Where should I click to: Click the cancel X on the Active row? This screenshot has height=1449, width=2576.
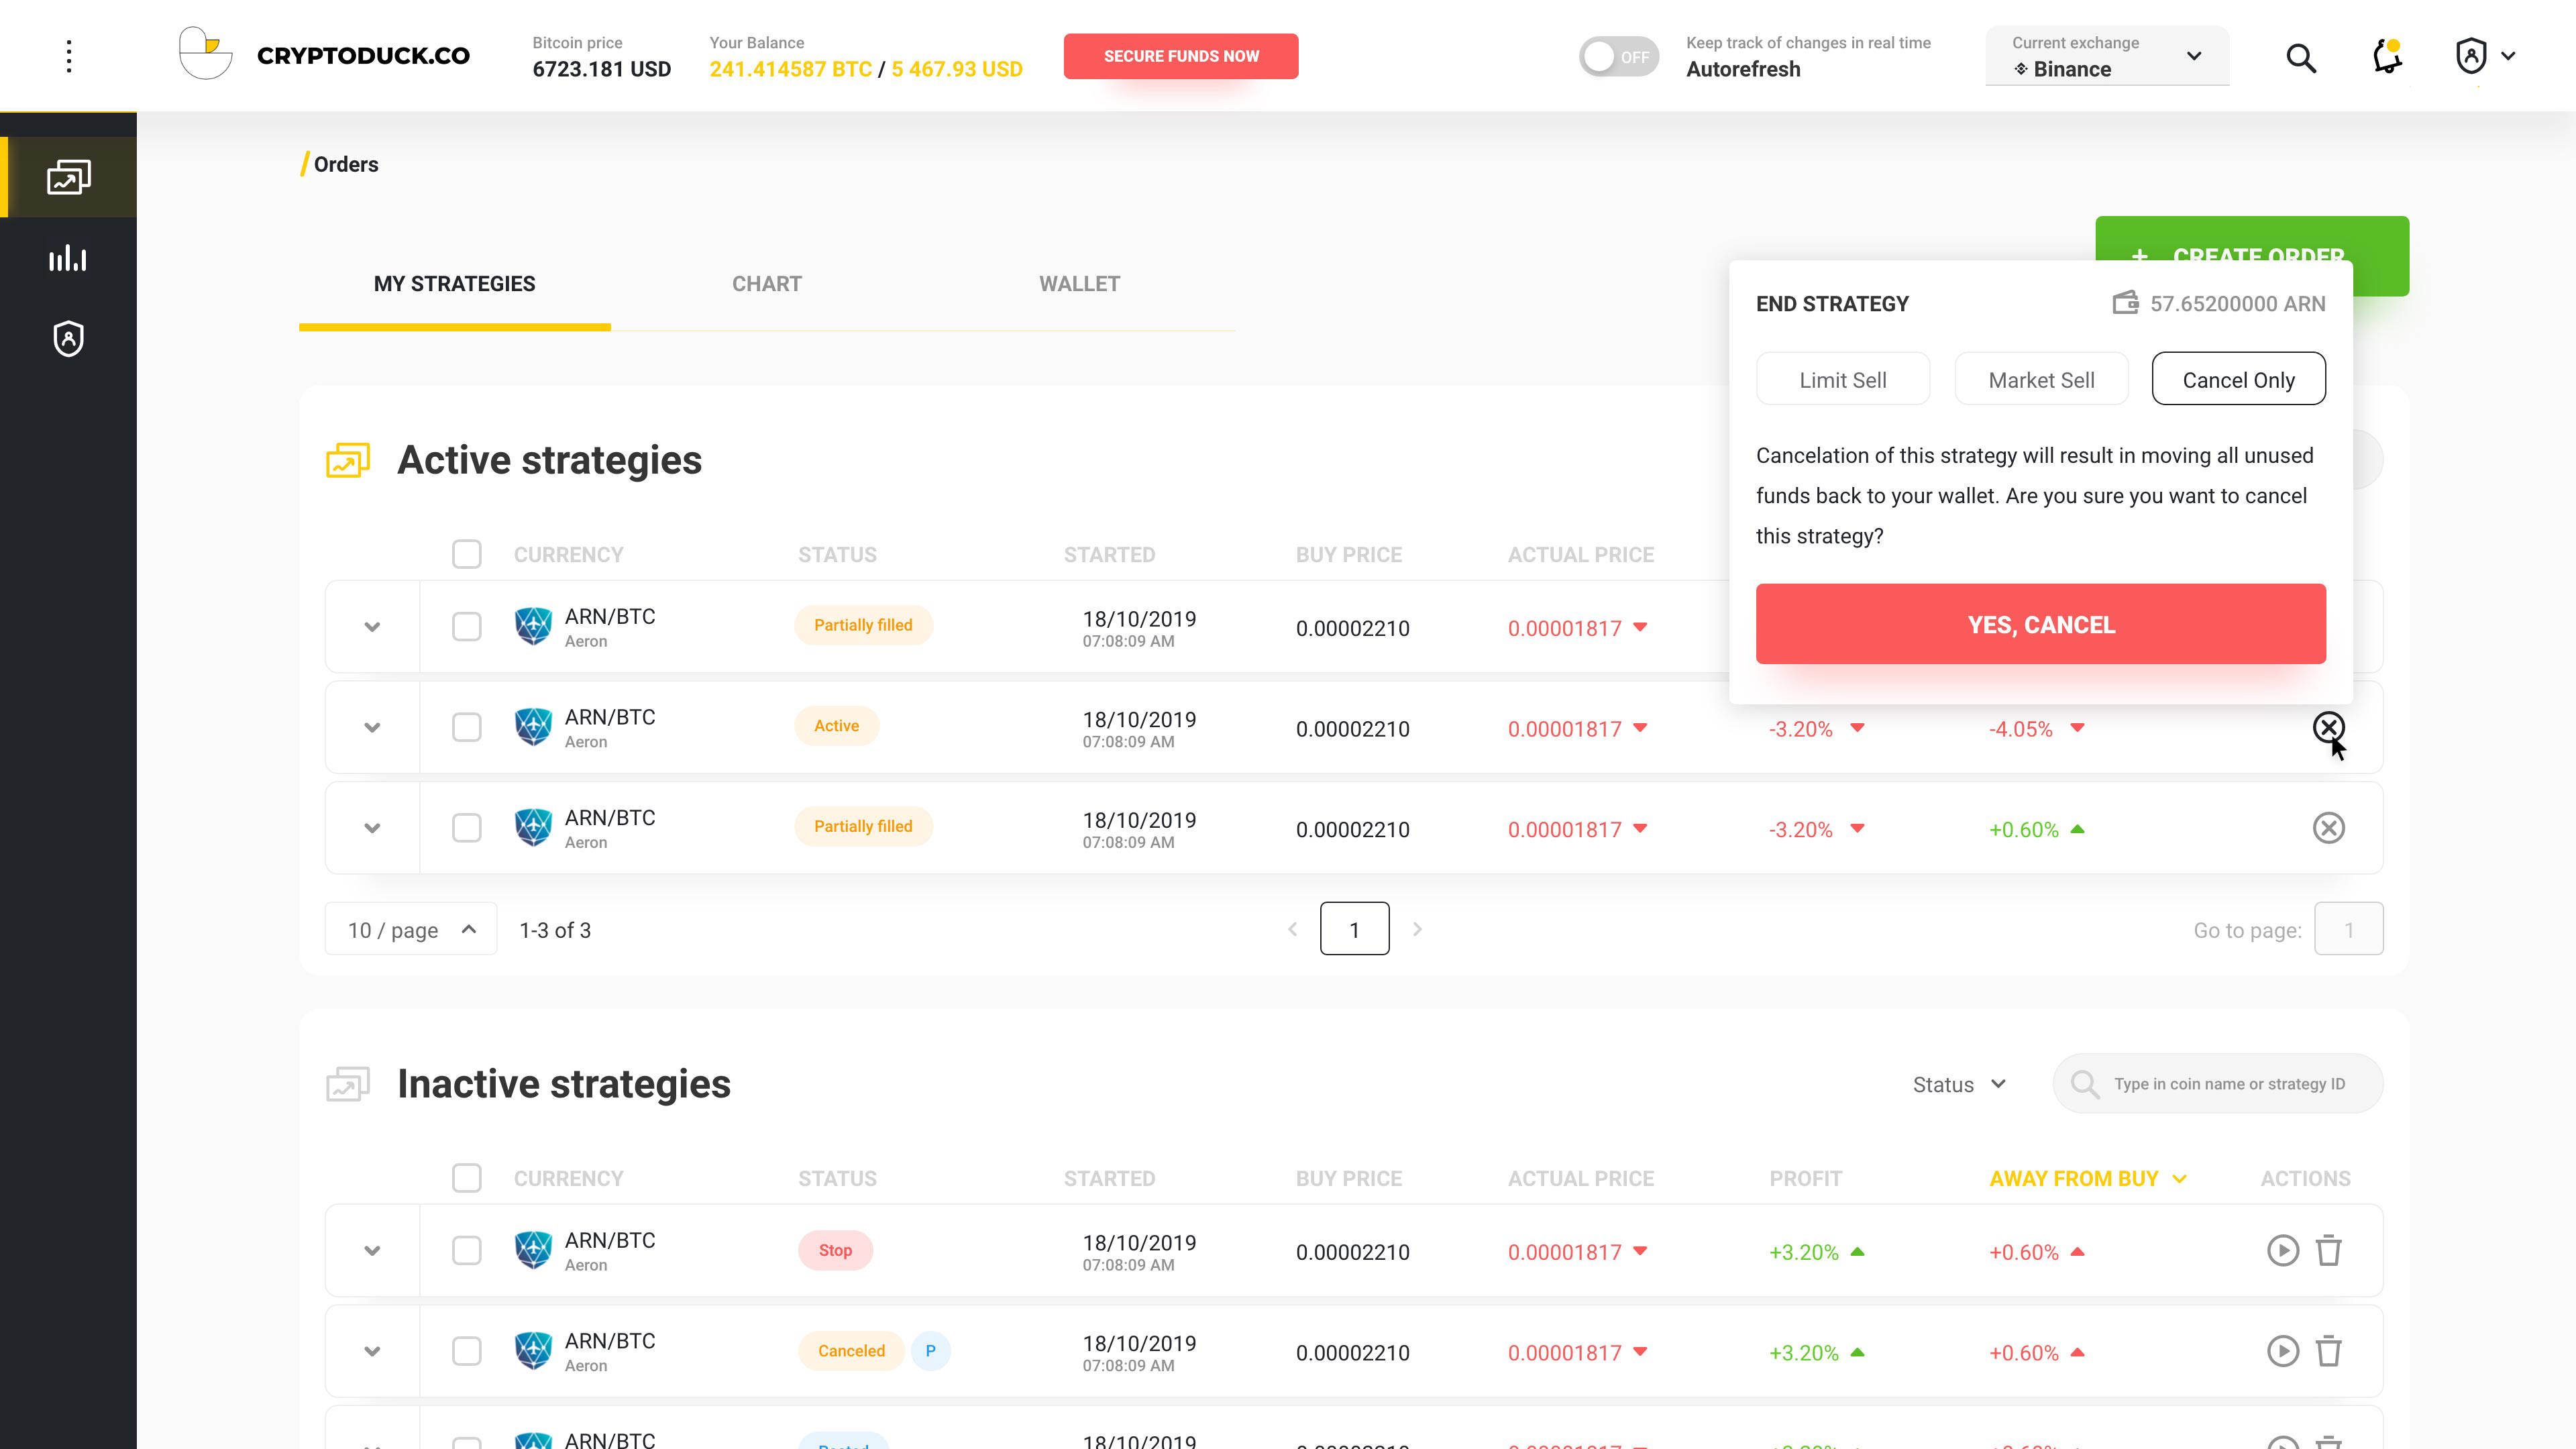[x=2329, y=727]
